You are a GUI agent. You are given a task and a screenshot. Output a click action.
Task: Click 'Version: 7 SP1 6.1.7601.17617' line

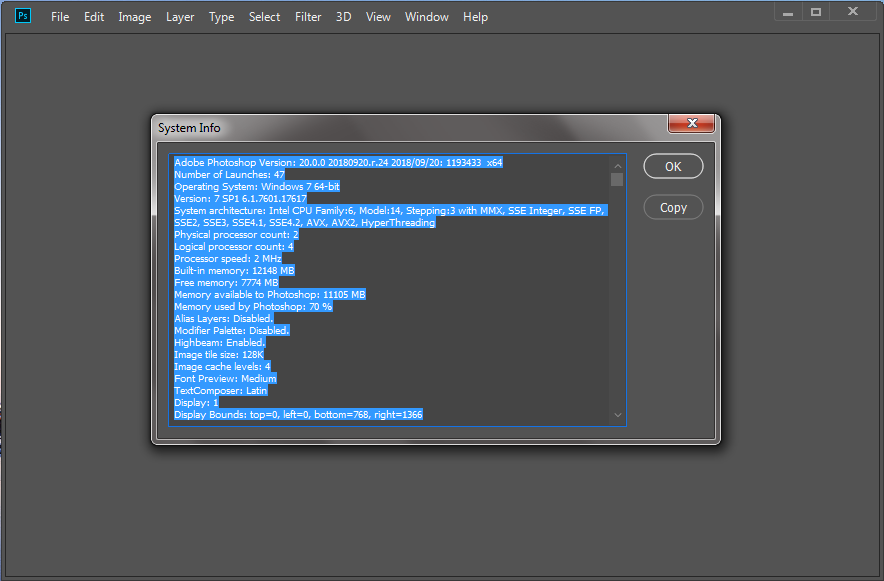[240, 198]
